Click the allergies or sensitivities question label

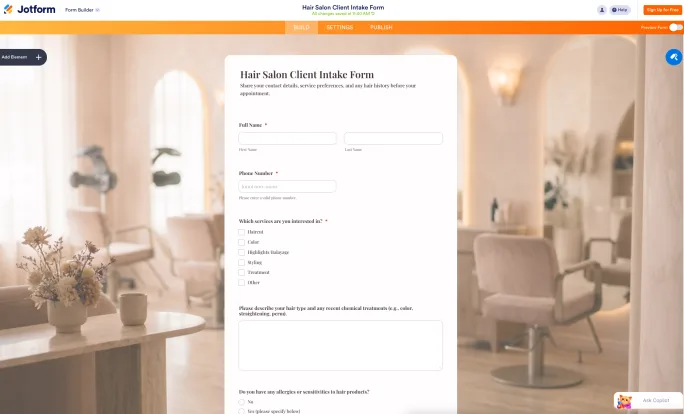(x=304, y=392)
